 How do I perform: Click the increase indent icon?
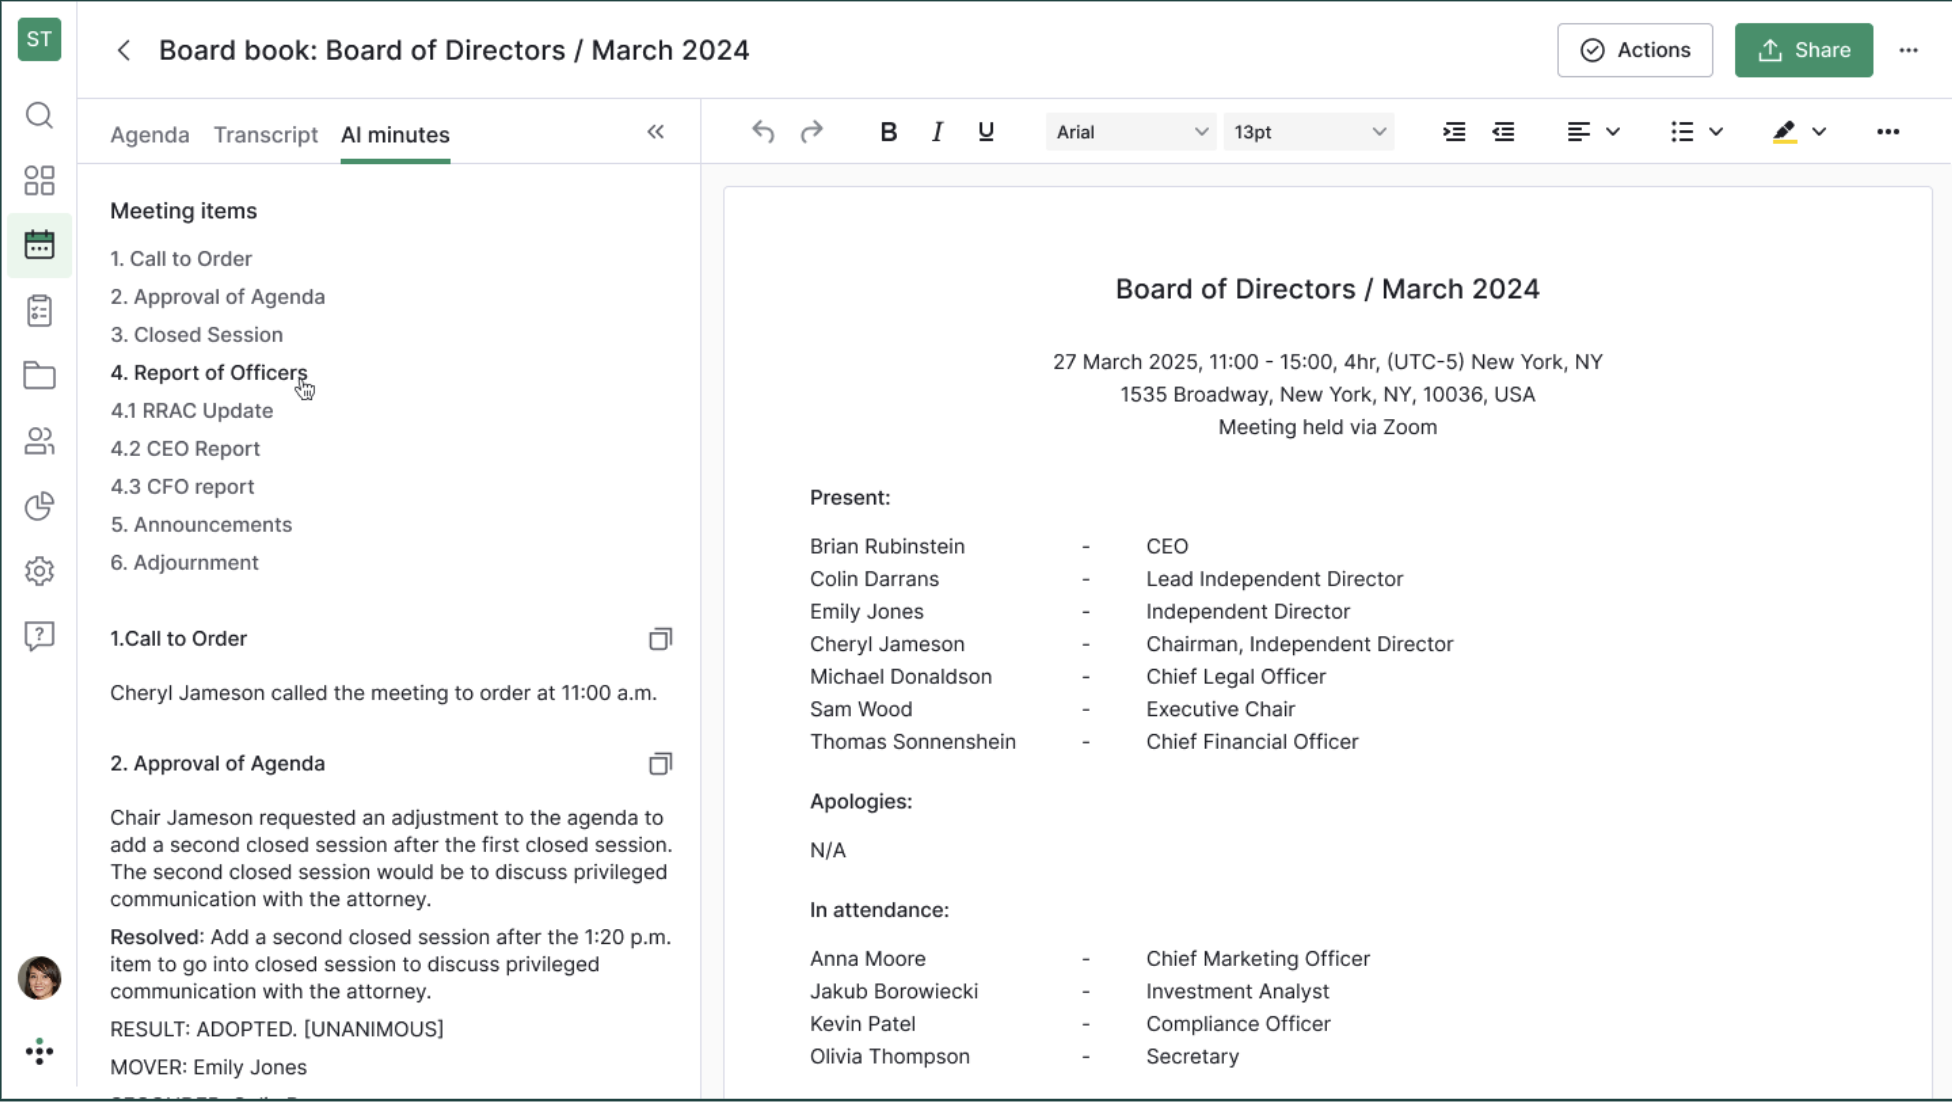(1454, 132)
